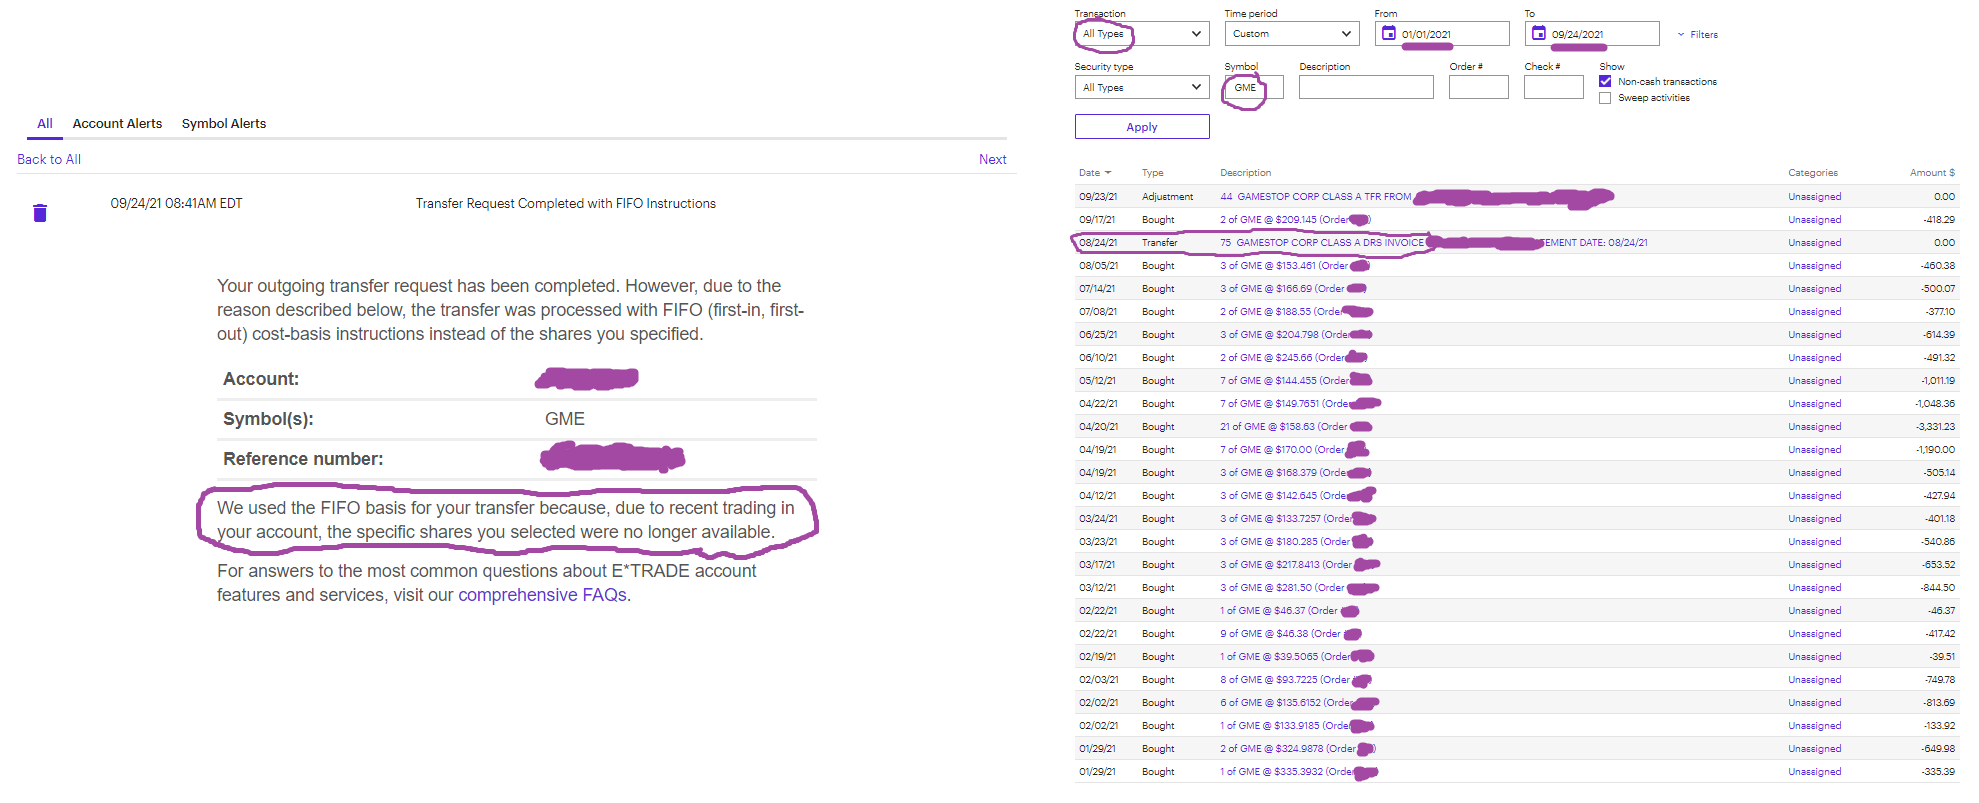1979x803 pixels.
Task: Open the 44 GAMESTOP CORP CLASS A TFR transaction
Action: click(1316, 197)
